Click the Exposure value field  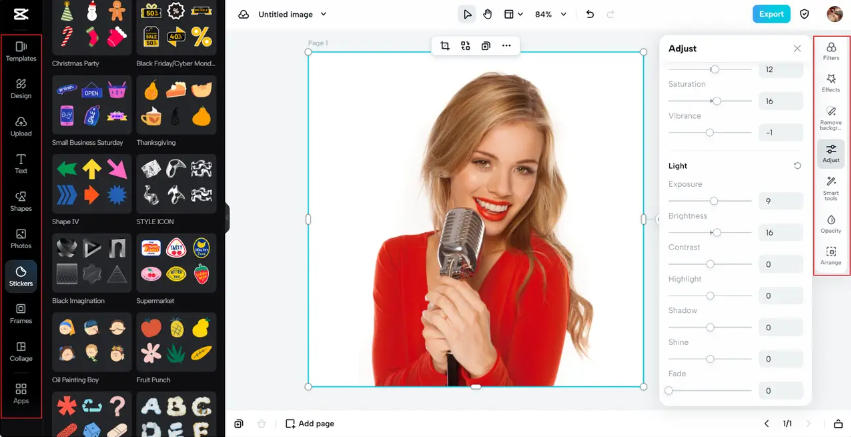(780, 201)
